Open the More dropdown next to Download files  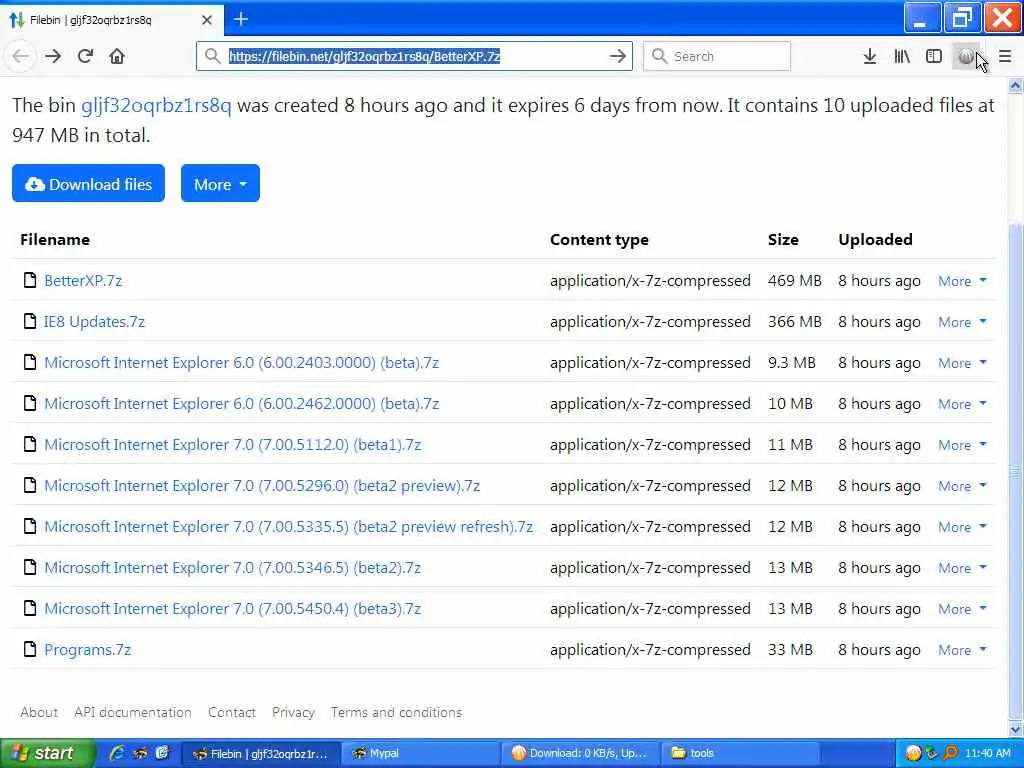click(220, 184)
